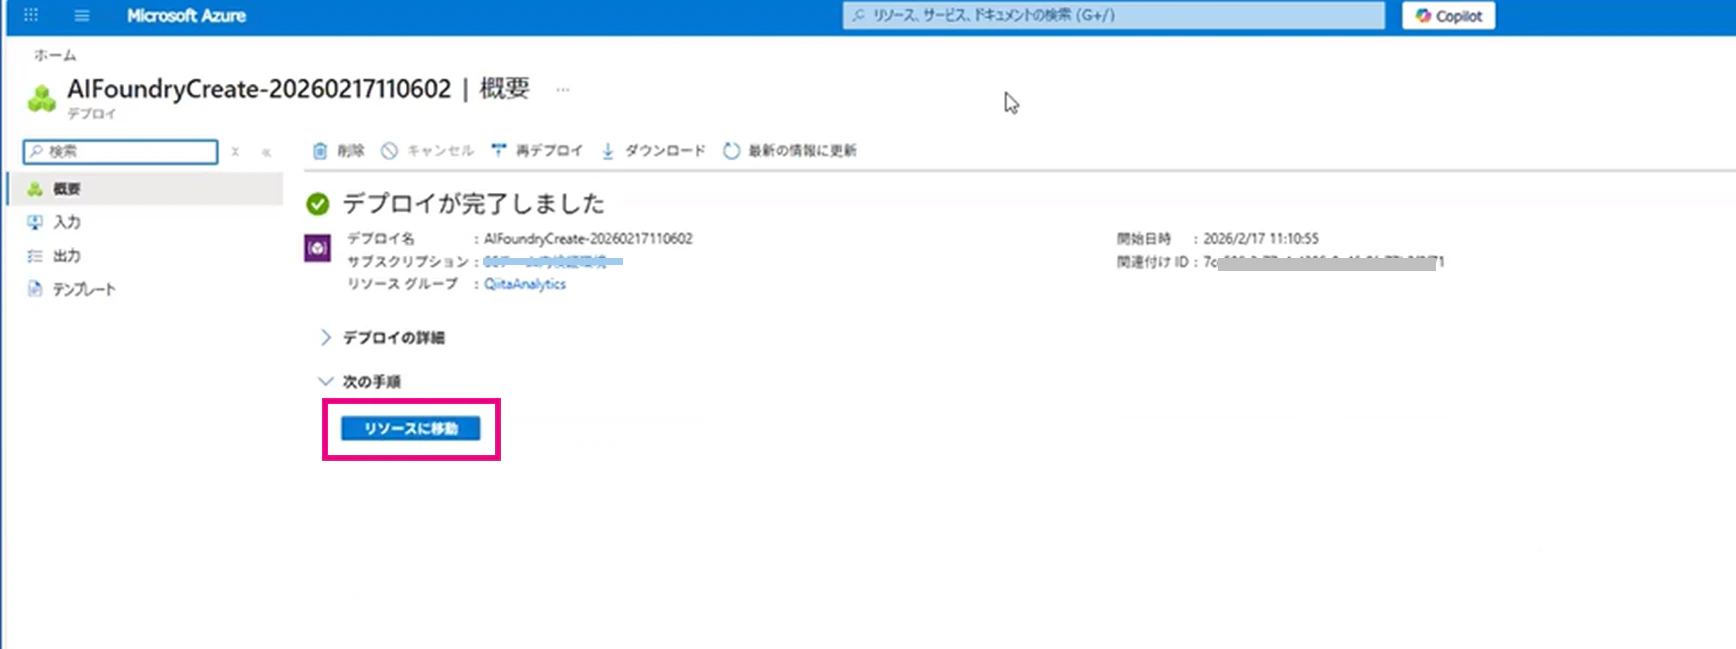The image size is (1736, 649).
Task: Expand デプロイの詳細 section
Action: coord(383,338)
